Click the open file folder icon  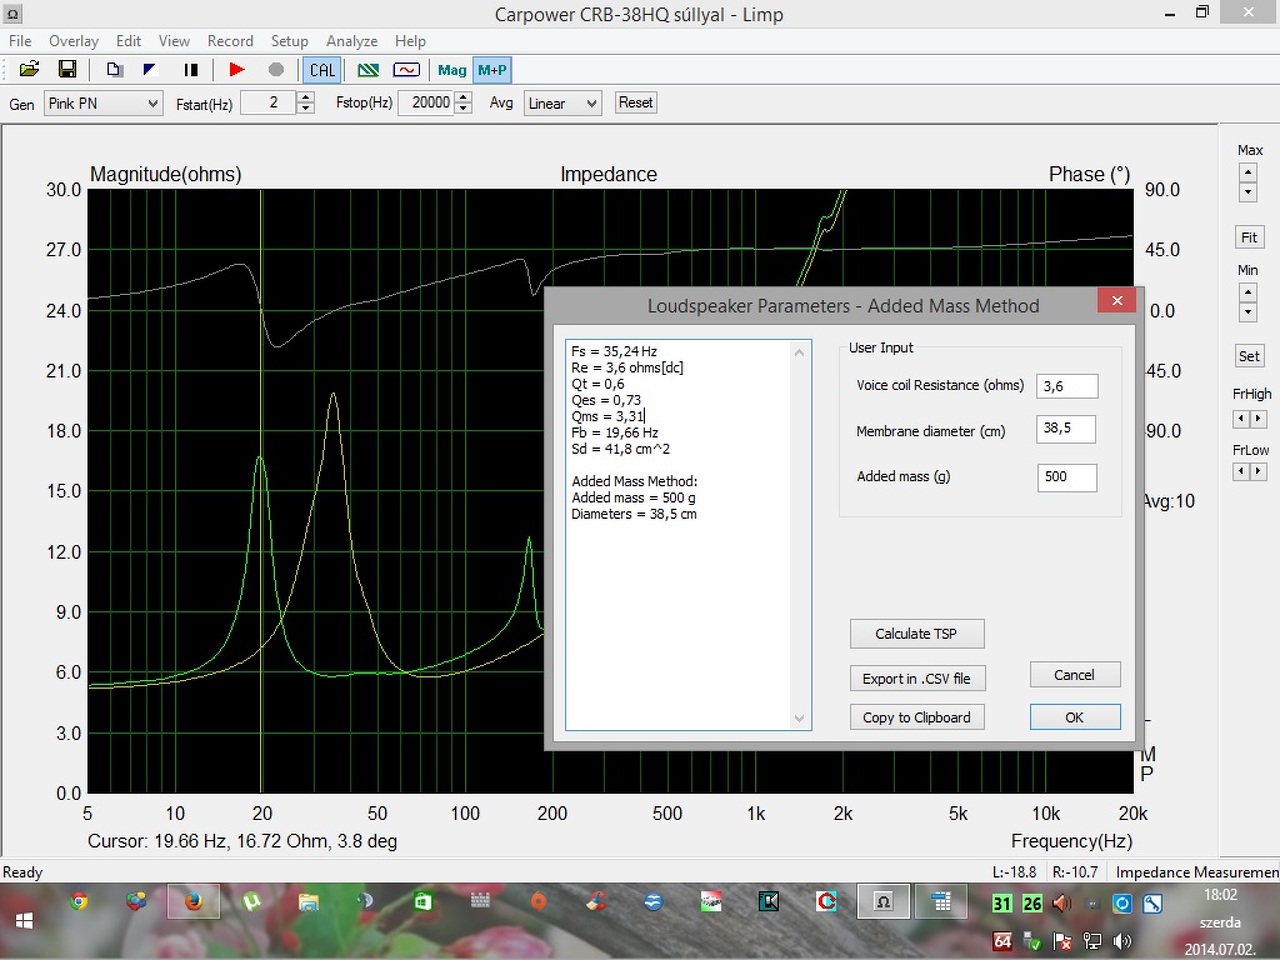pyautogui.click(x=29, y=69)
